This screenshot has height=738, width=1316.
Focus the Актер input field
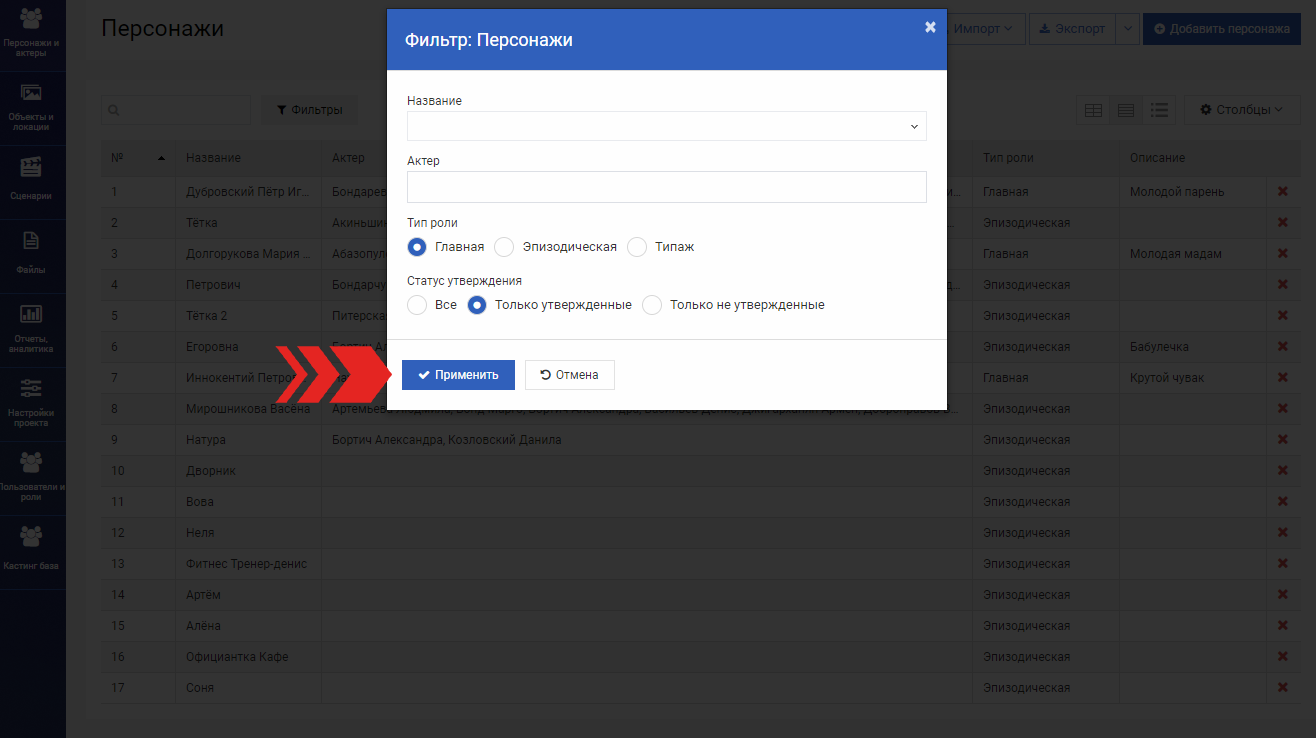667,187
